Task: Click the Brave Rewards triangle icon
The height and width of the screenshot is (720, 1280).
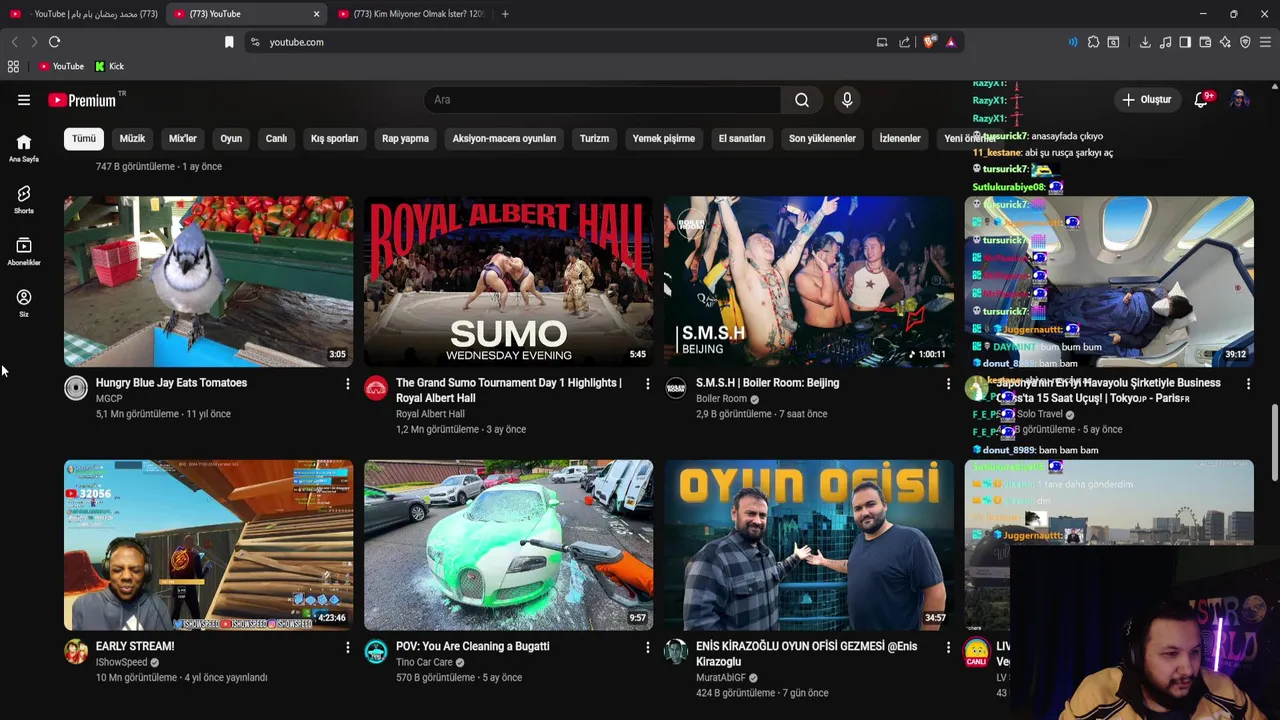Action: point(950,42)
